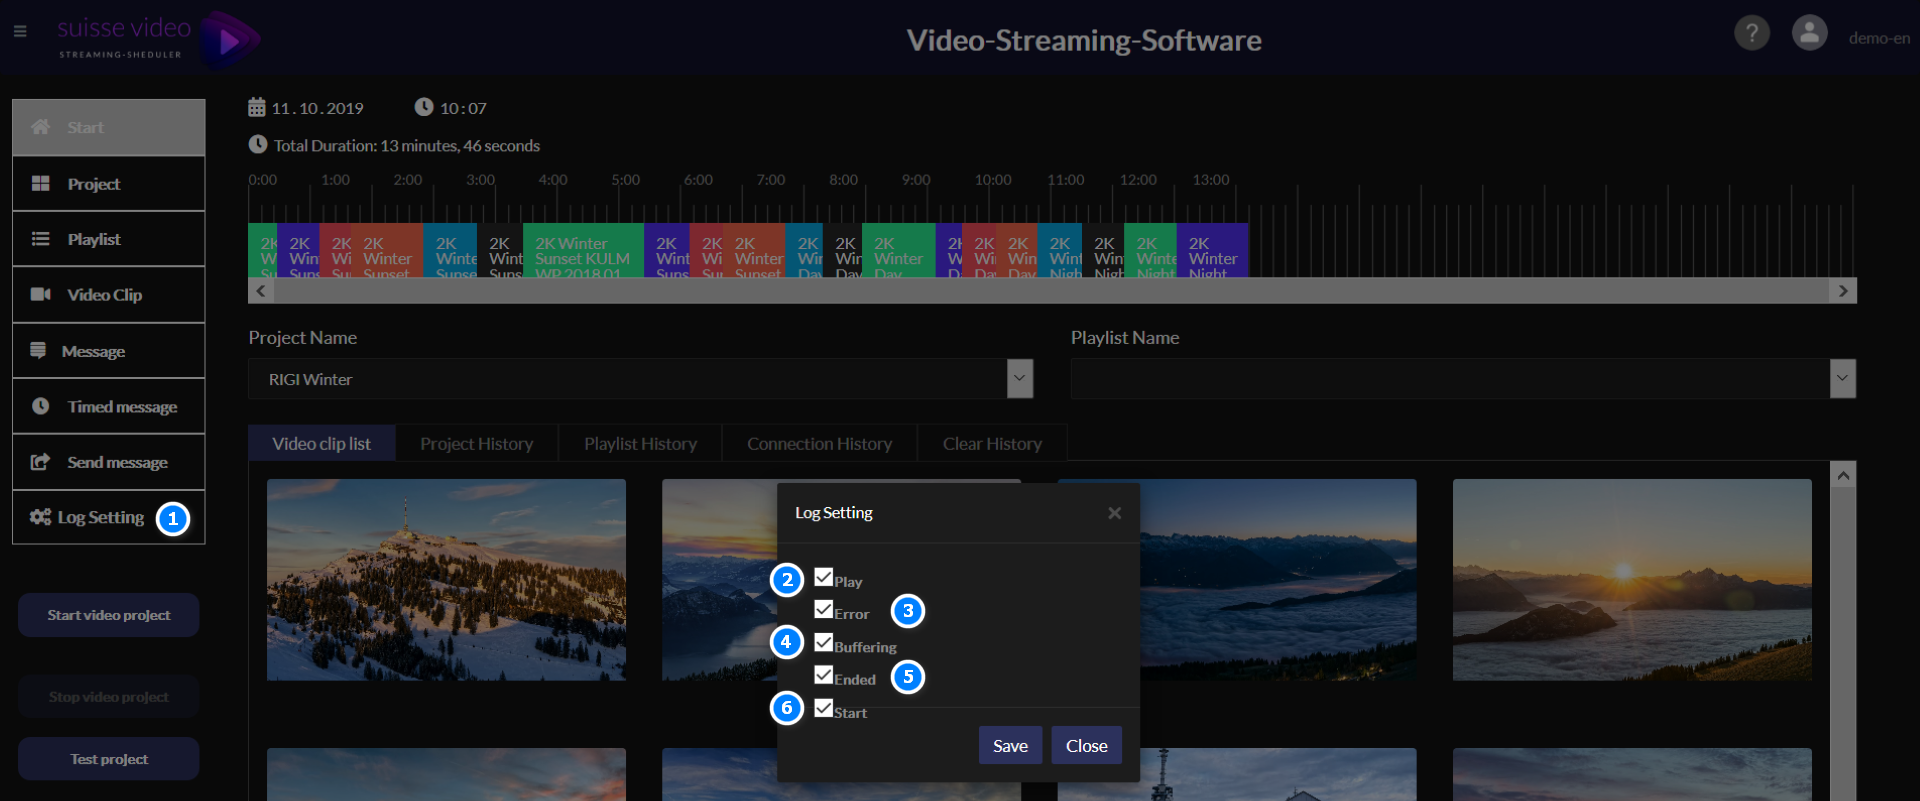Open the RIGI Winter project combo box
This screenshot has width=1920, height=801.
tap(640, 379)
